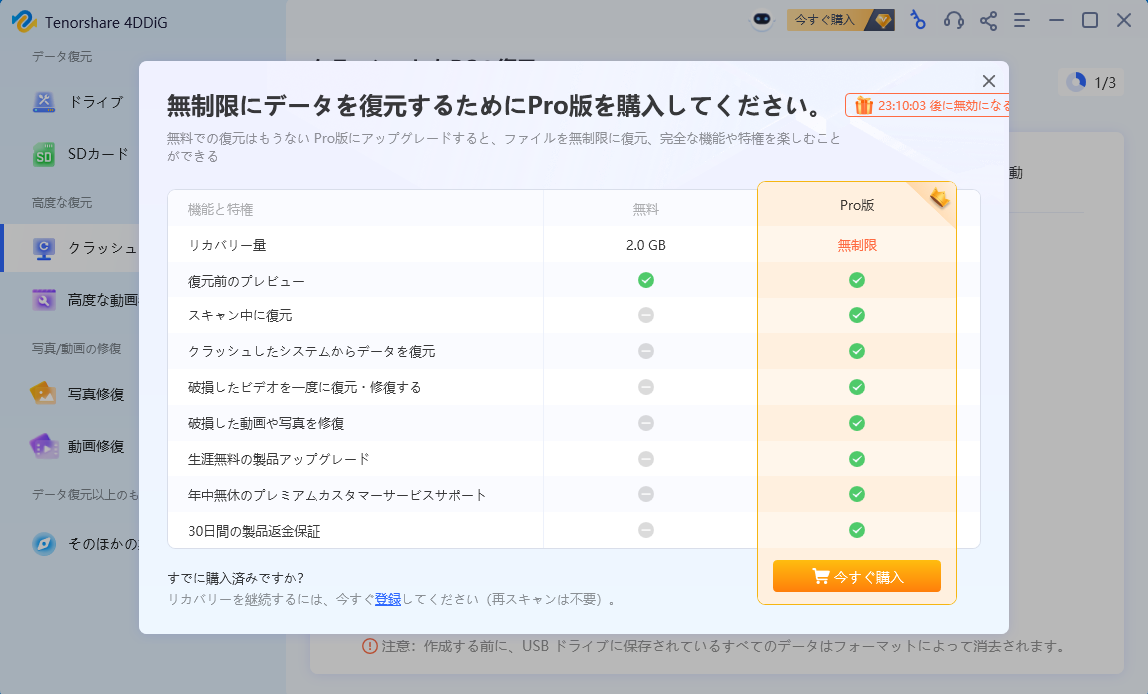Click the 機能と特権 header
Screen dimensions: 1148x694
coord(220,209)
